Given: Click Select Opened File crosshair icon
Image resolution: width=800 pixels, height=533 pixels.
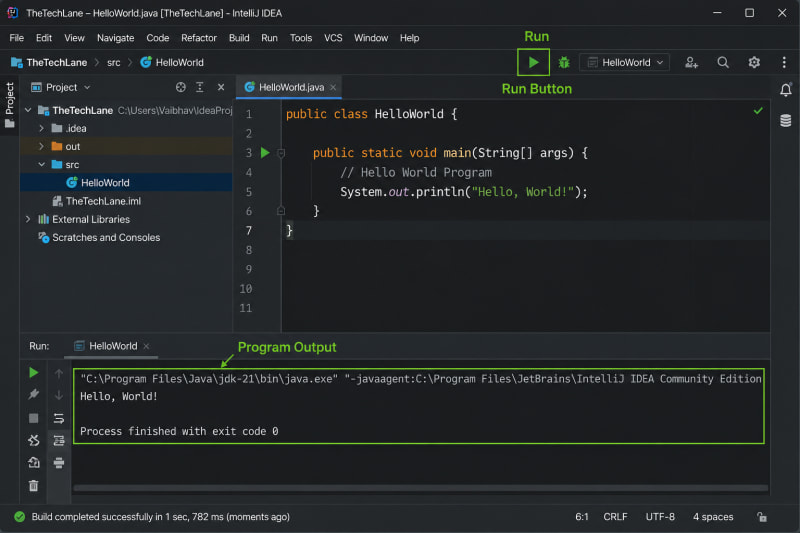Looking at the screenshot, I should tap(181, 87).
